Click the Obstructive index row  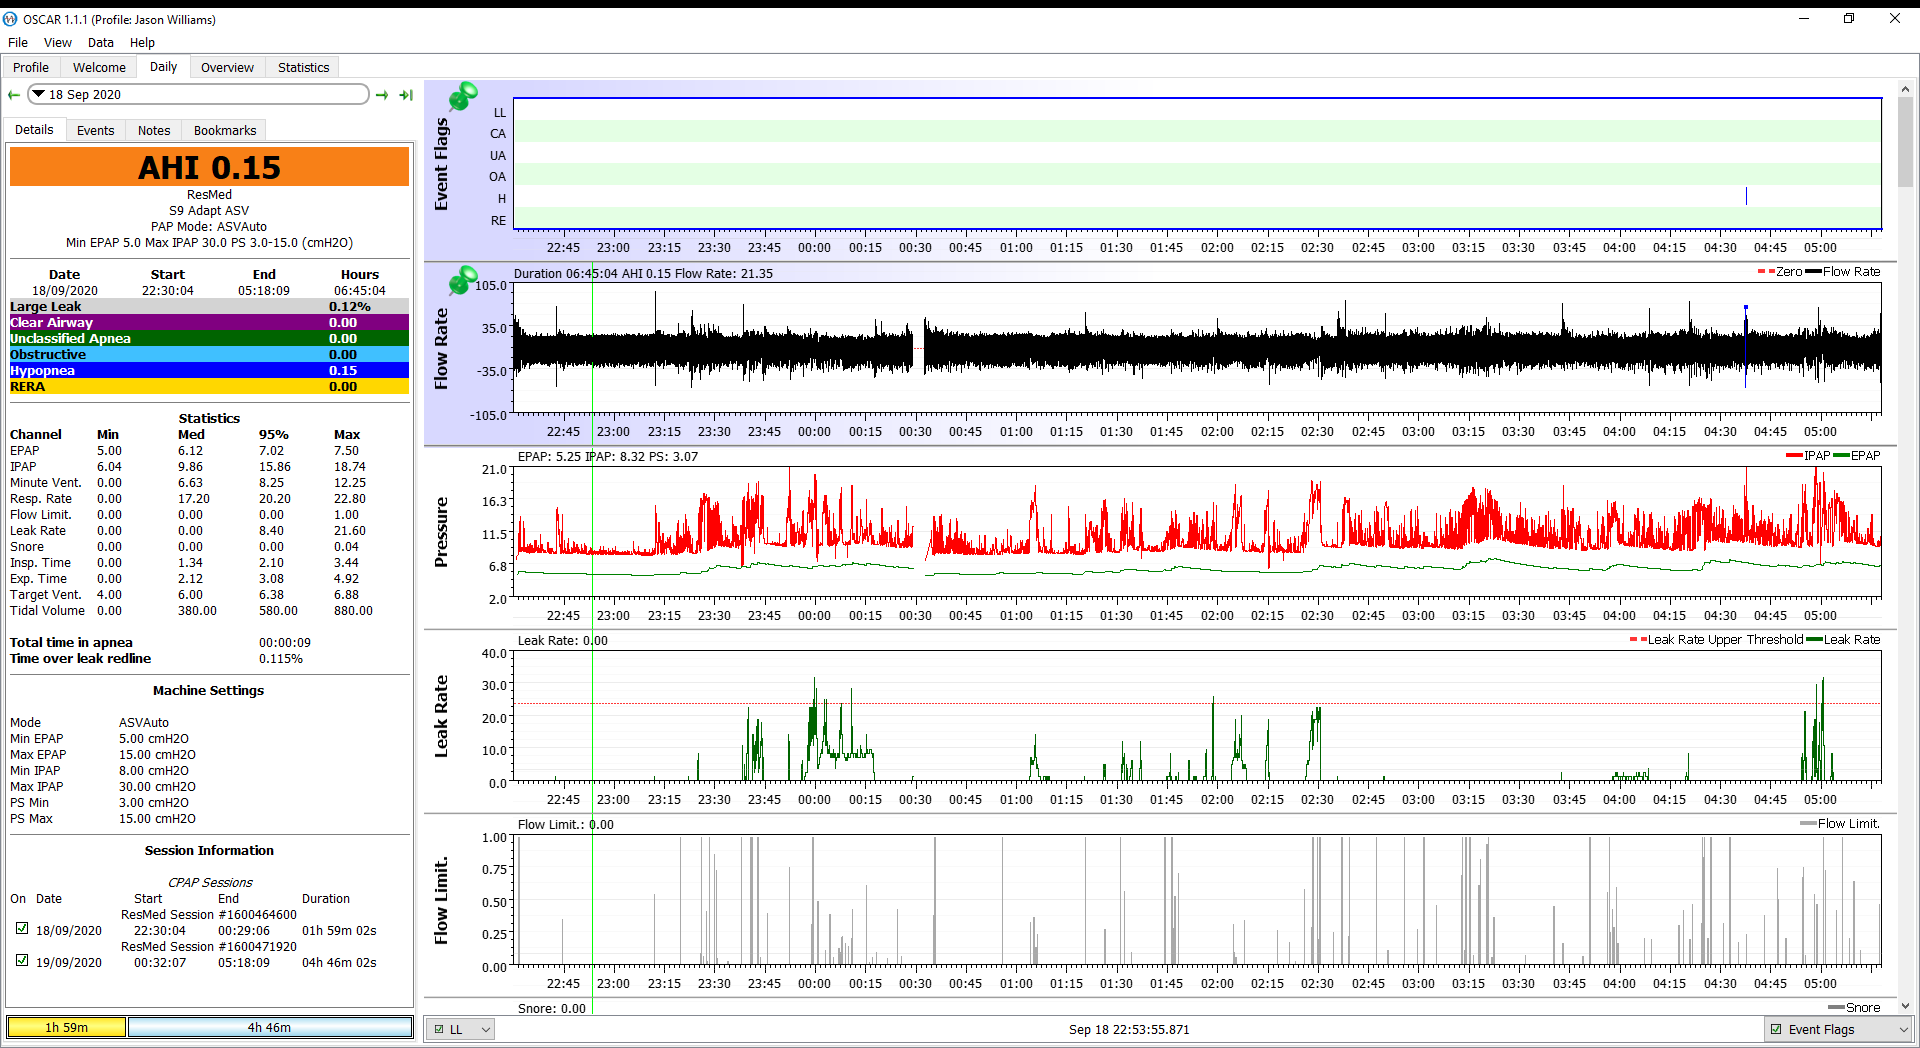tap(209, 354)
